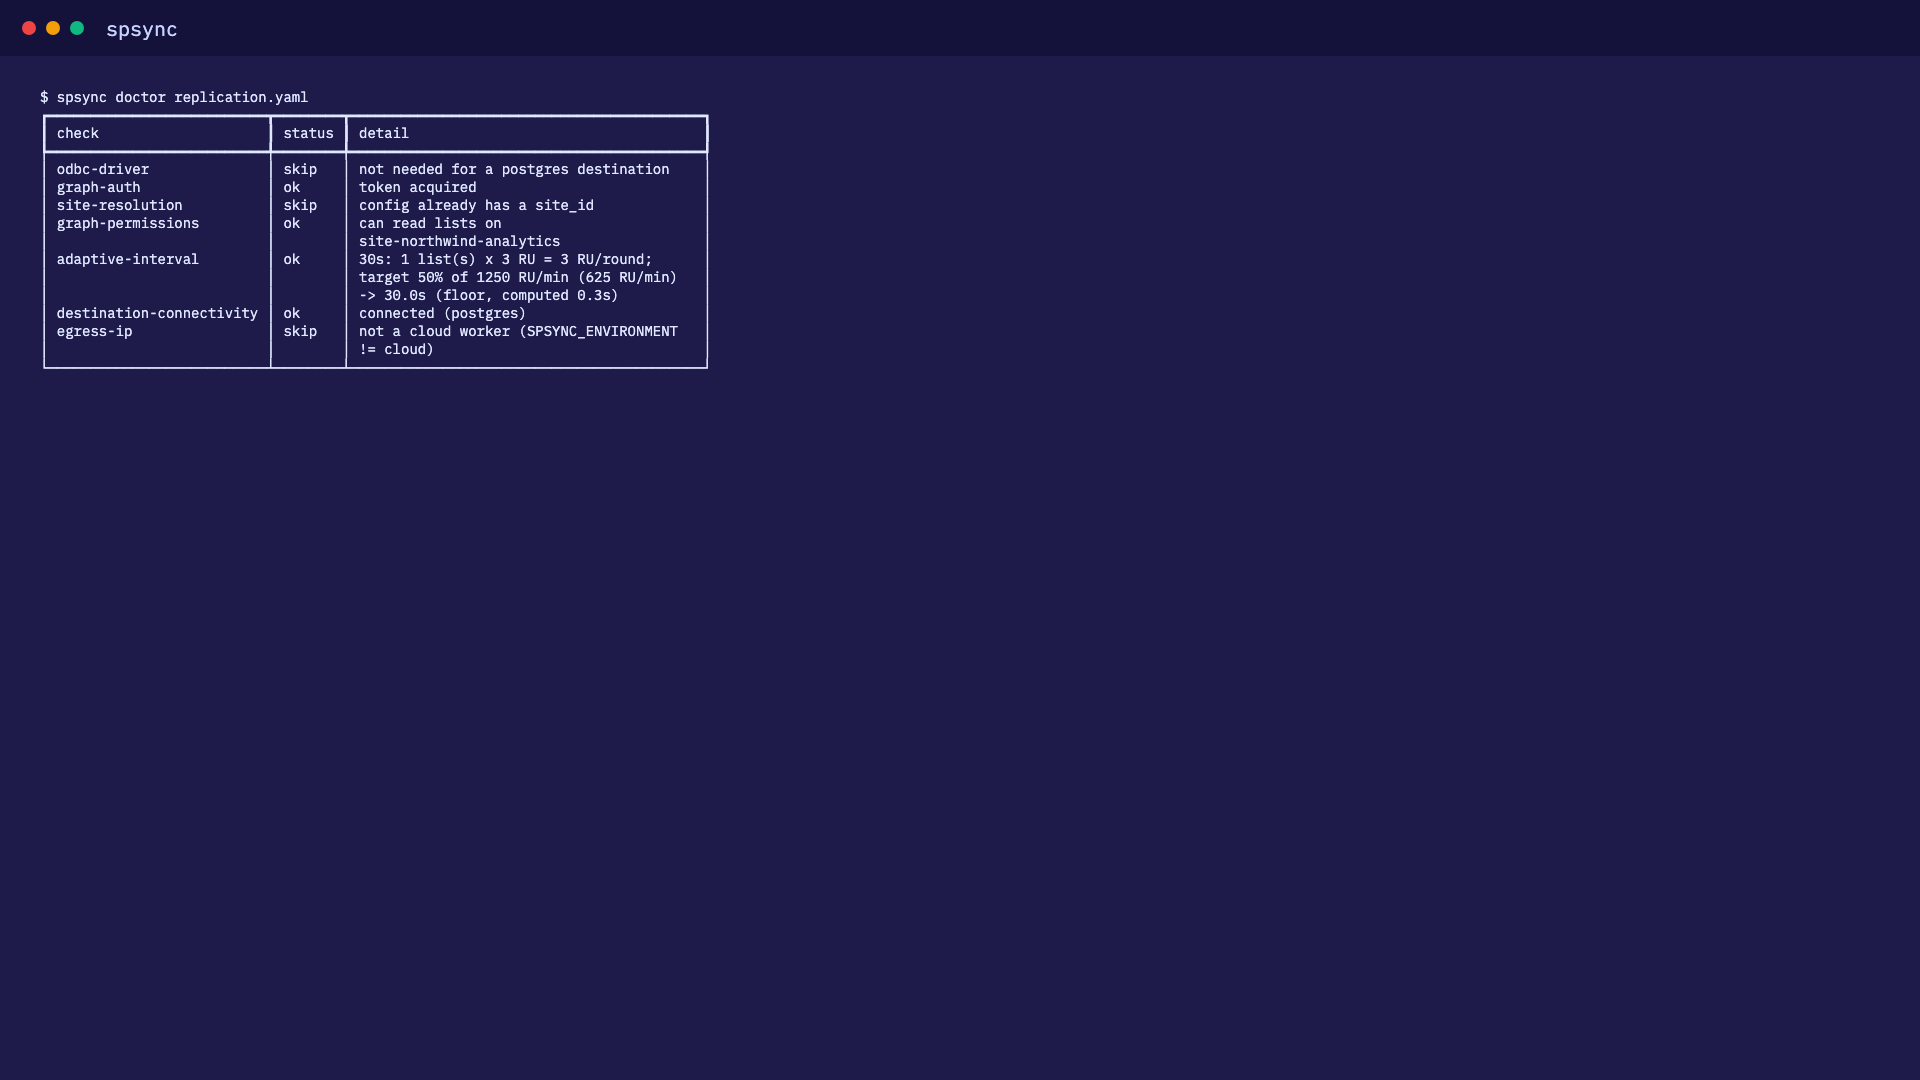
Task: Click the skip status of odbc-driver
Action: coord(300,169)
